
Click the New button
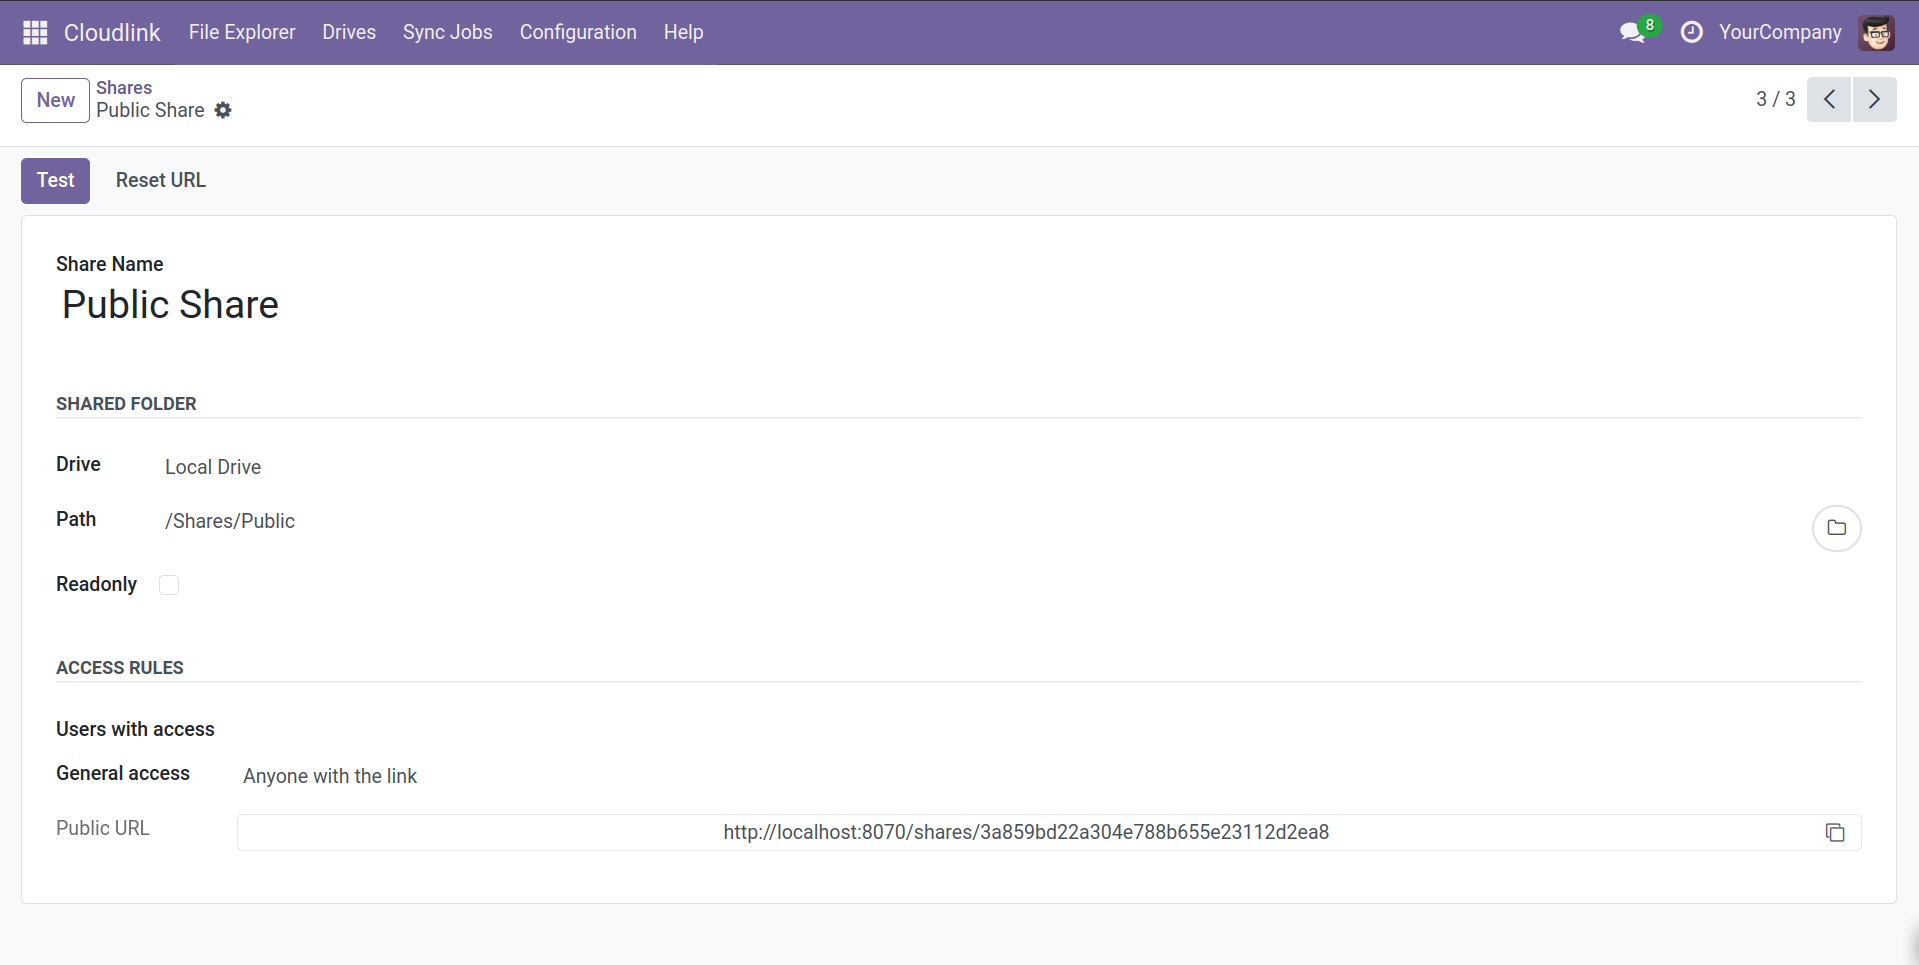[x=55, y=101]
